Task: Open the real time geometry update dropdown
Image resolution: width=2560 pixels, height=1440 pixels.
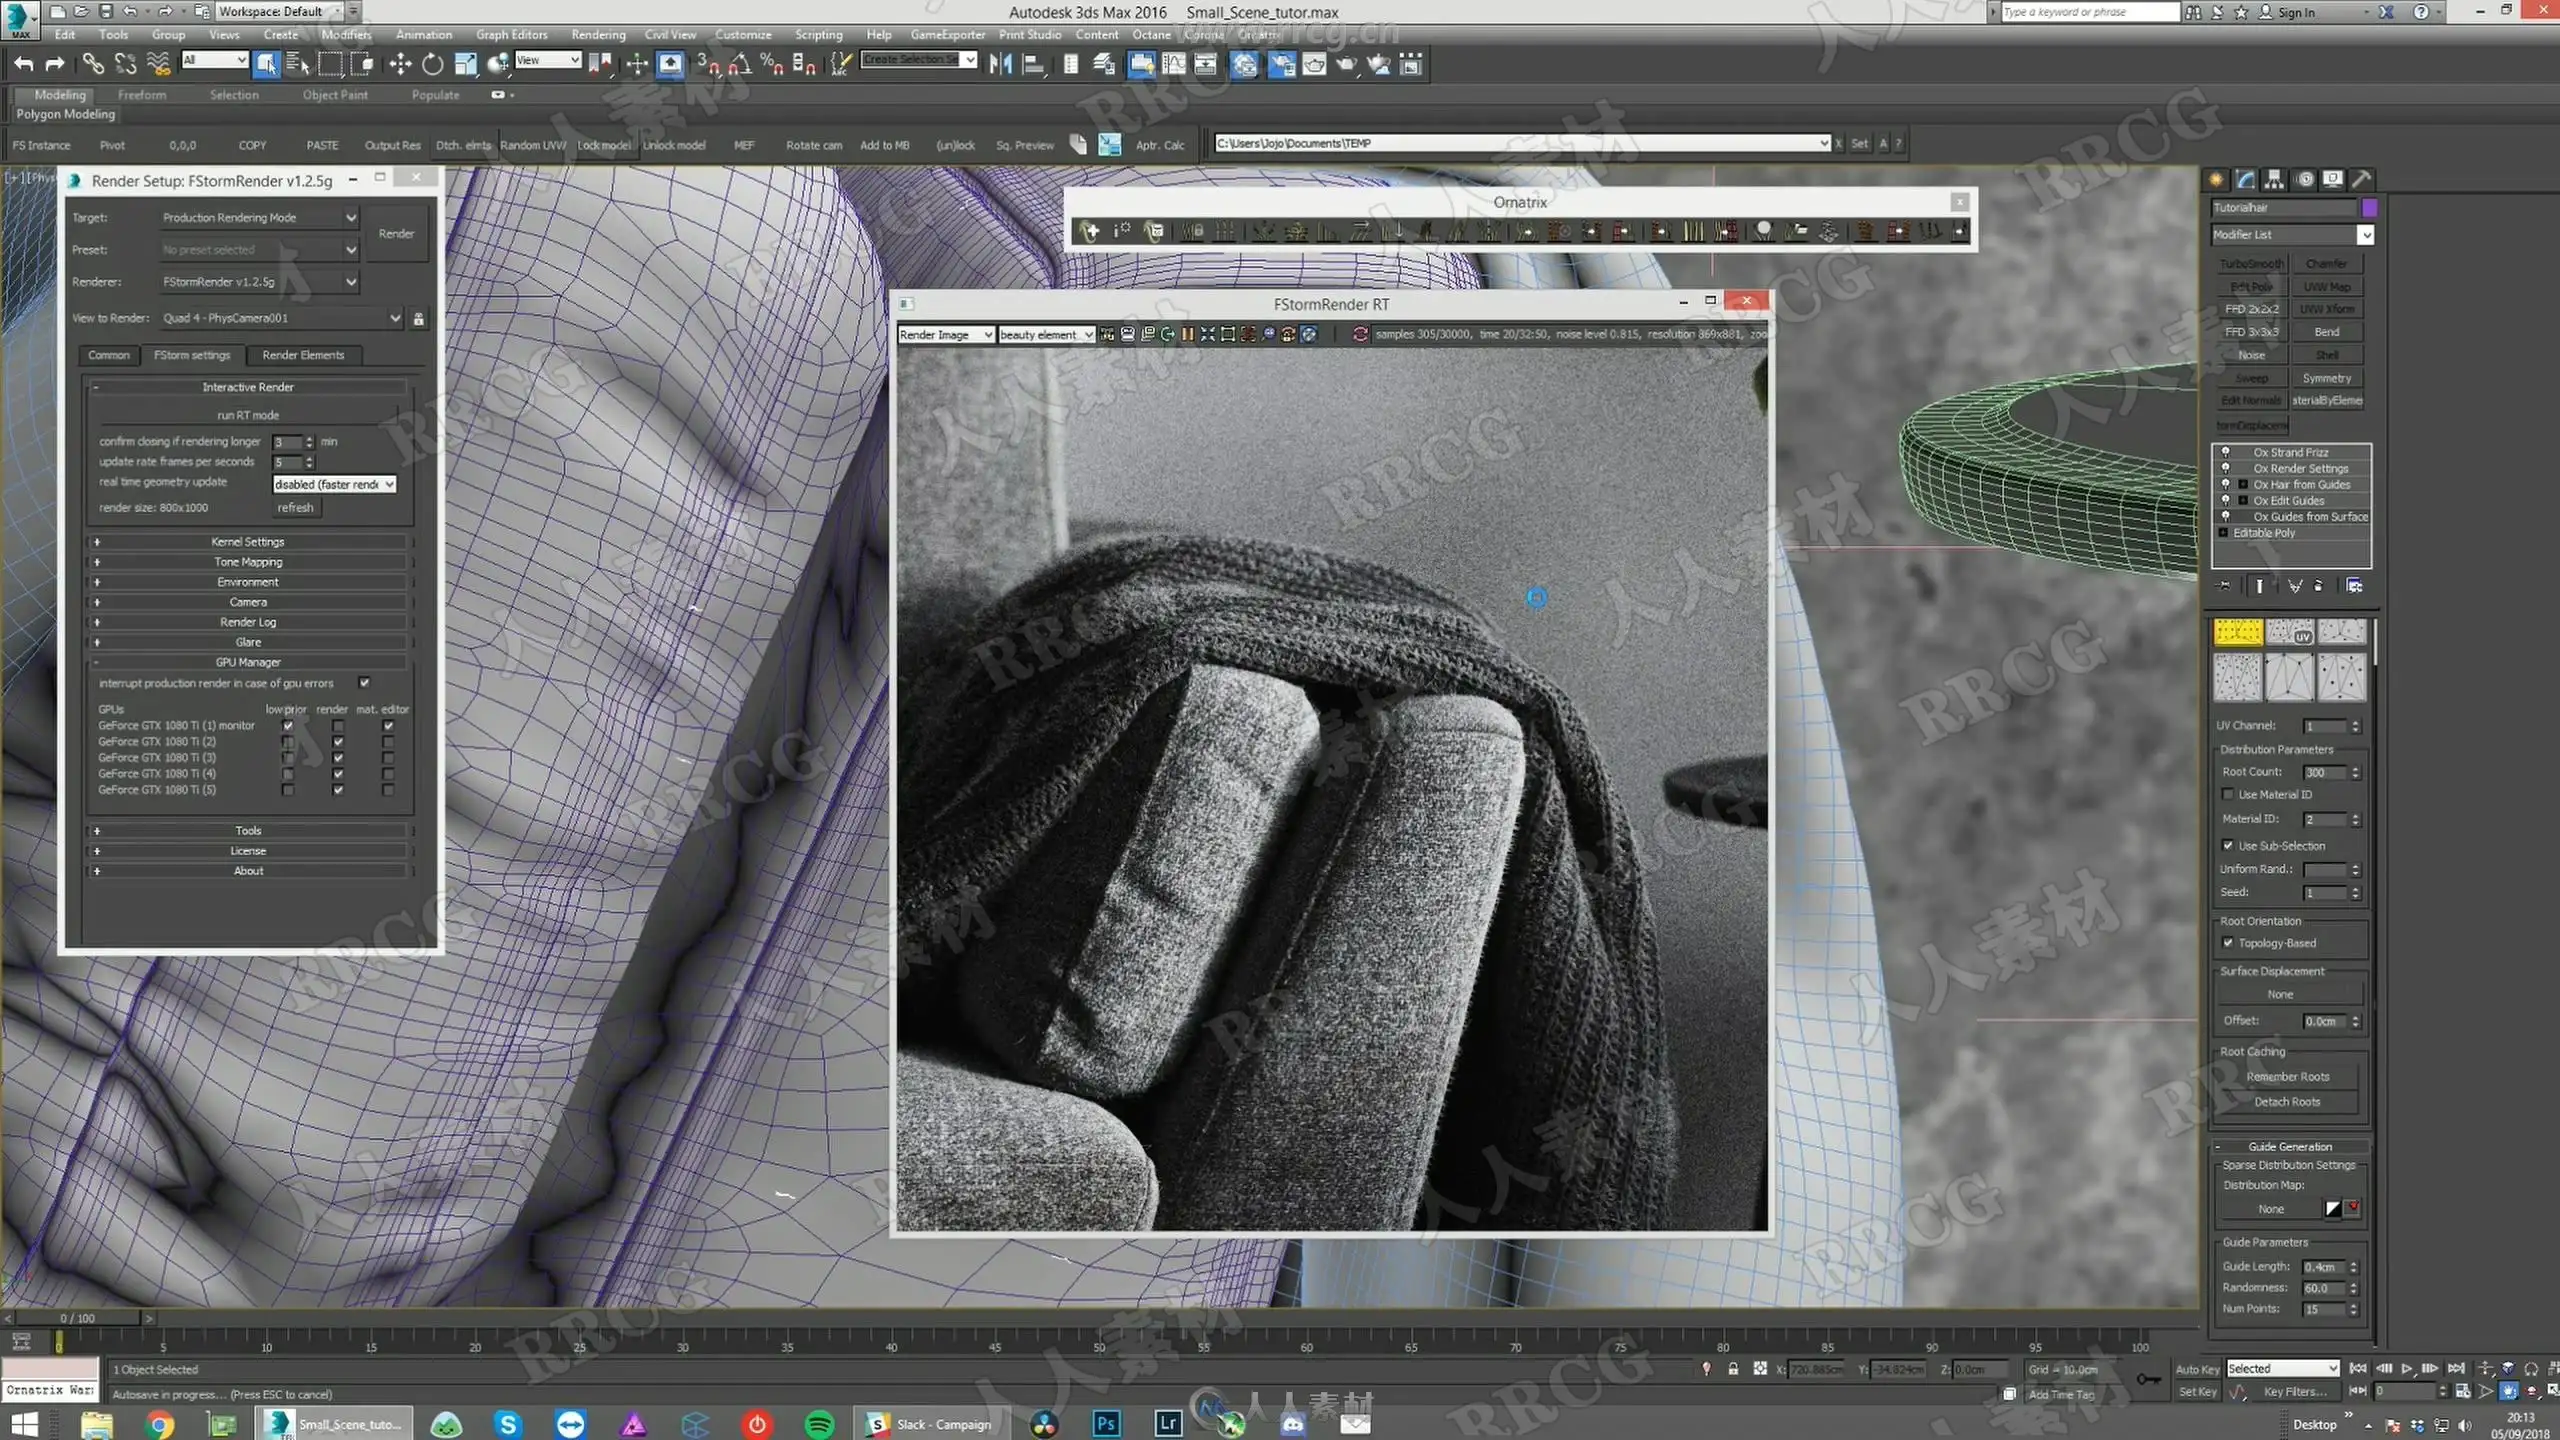Action: point(335,484)
